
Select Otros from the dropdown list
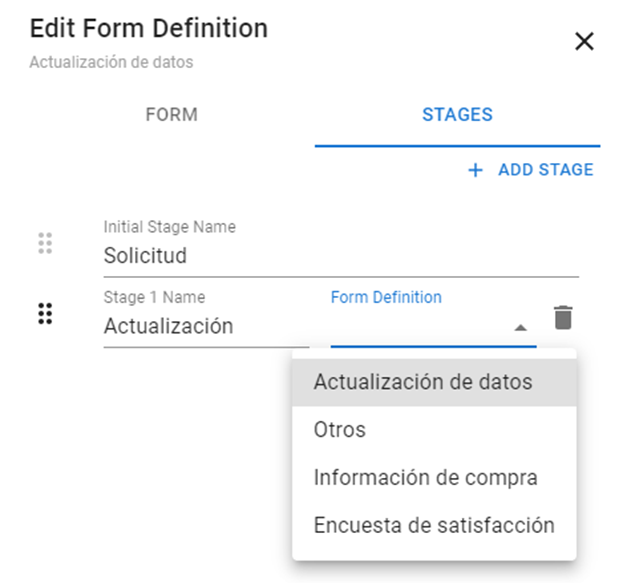(x=340, y=430)
